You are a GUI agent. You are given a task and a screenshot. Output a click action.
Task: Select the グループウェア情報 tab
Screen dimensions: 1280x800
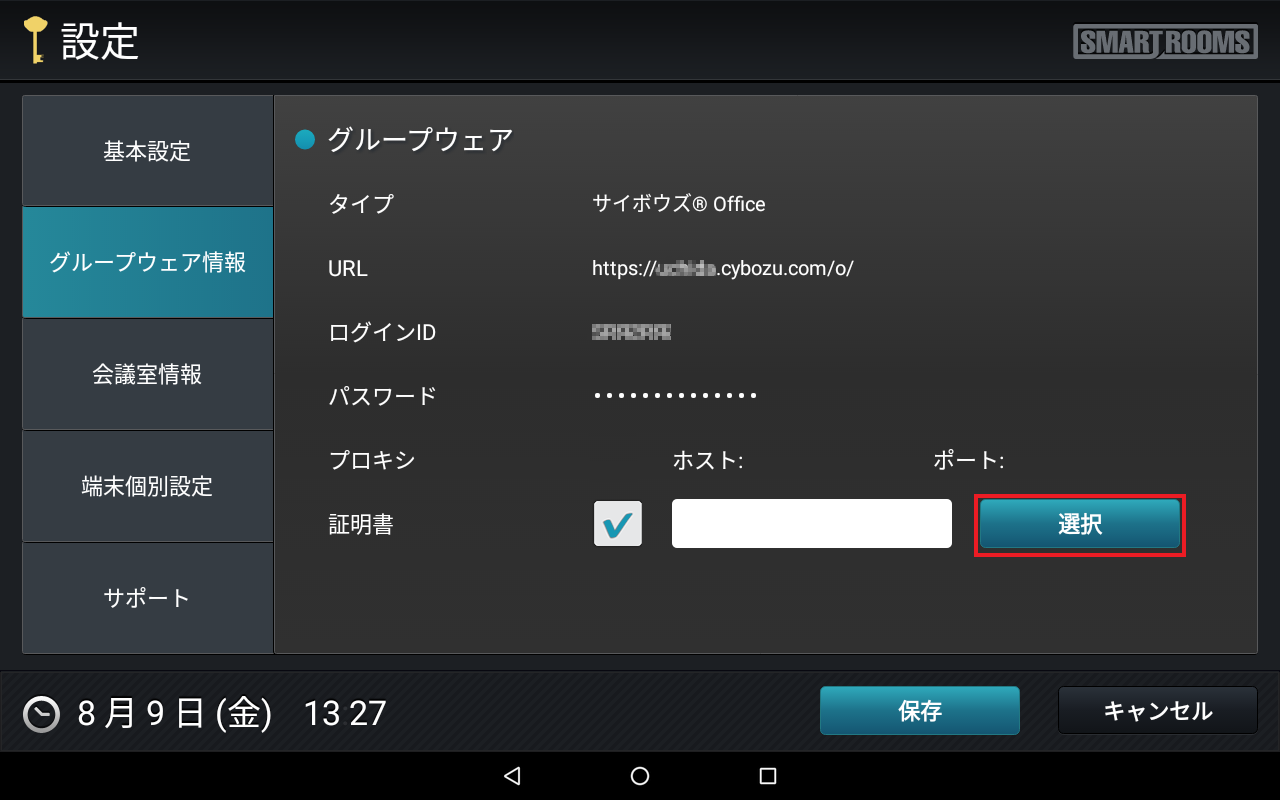point(147,263)
